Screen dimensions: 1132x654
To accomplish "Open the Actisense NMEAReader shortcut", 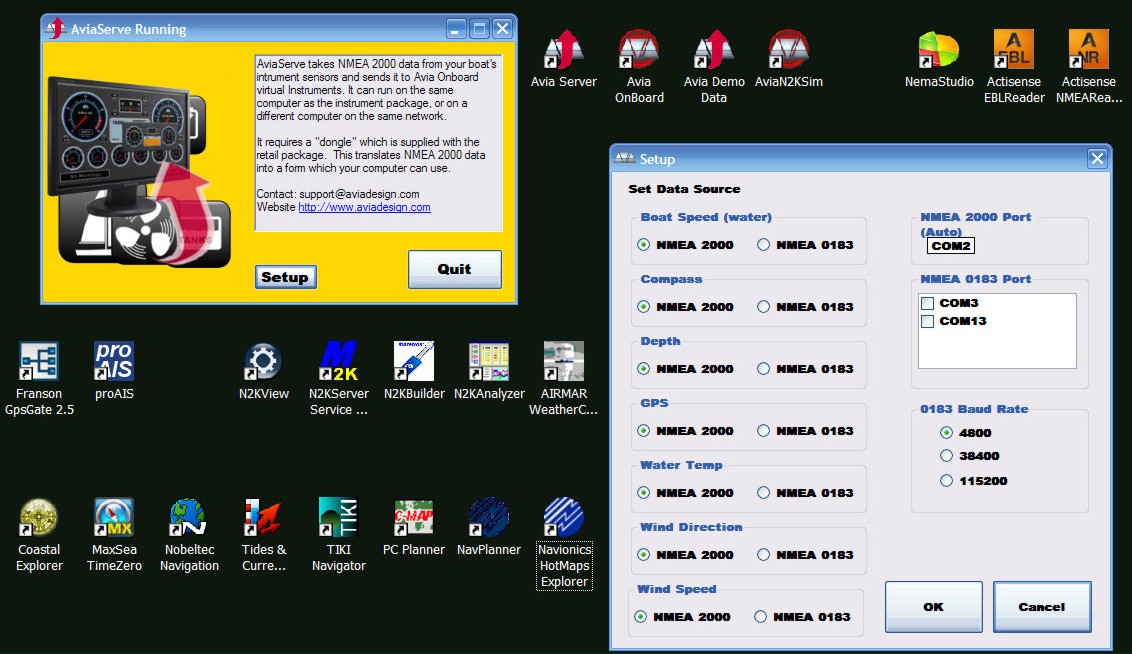I will (1089, 66).
